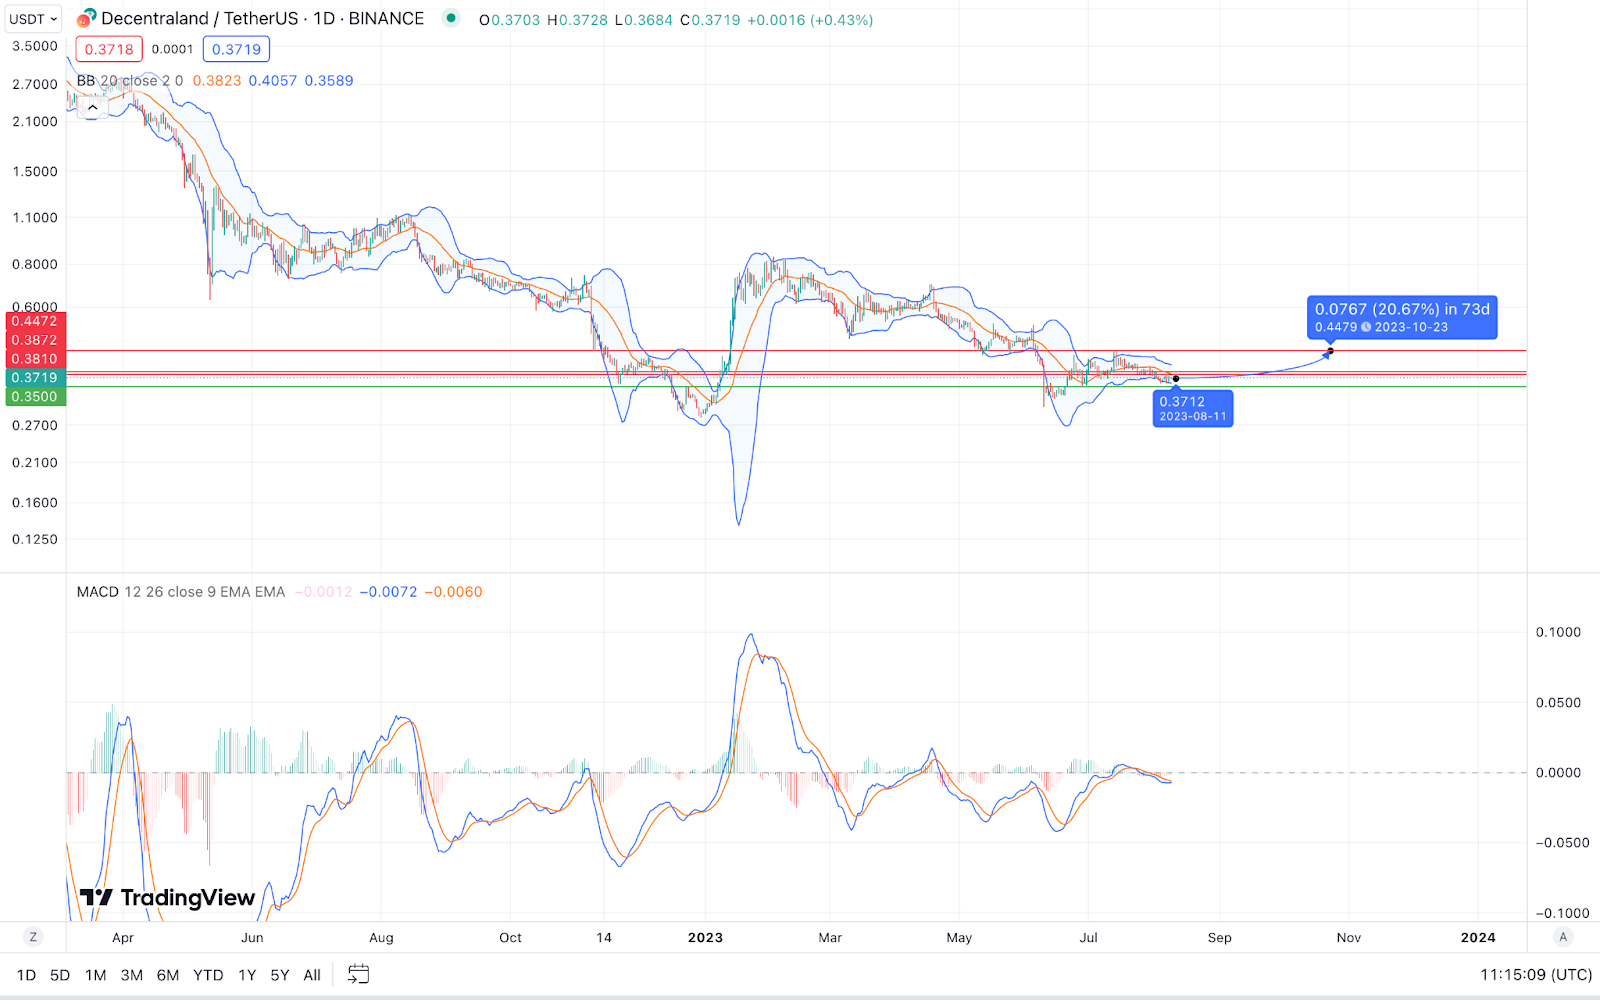Select the 3M time range
This screenshot has height=1000, width=1600.
(x=131, y=975)
